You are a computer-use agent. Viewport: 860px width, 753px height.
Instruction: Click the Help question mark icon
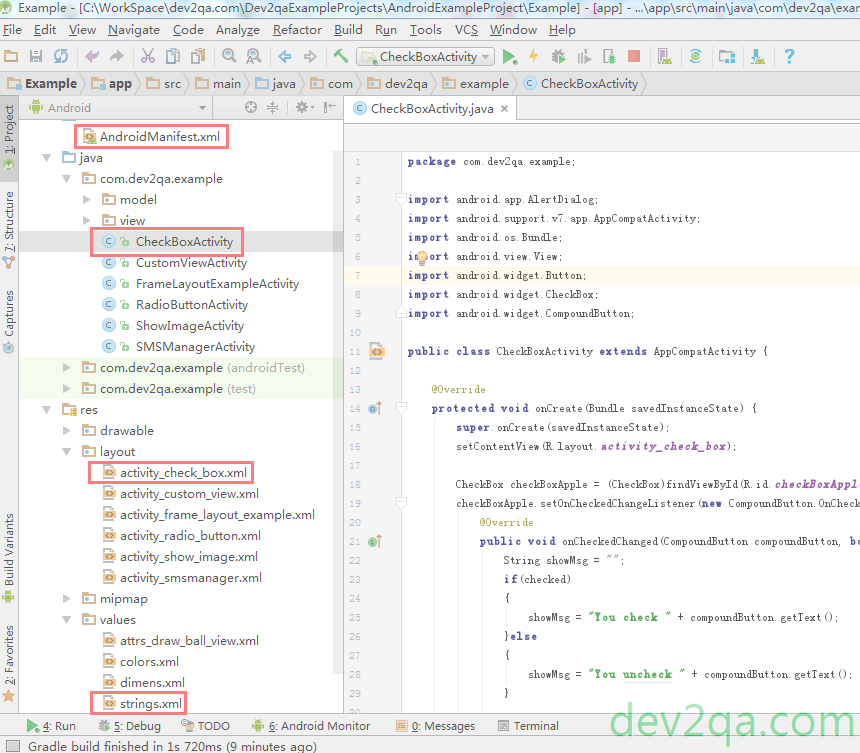click(789, 57)
